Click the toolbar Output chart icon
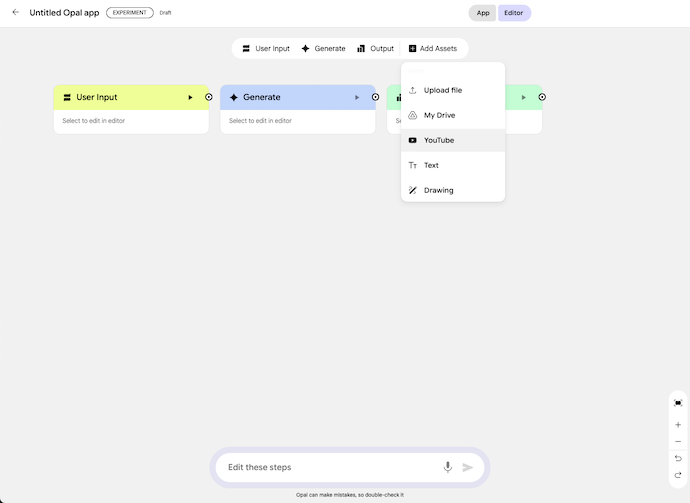The width and height of the screenshot is (690, 503). pyautogui.click(x=361, y=48)
